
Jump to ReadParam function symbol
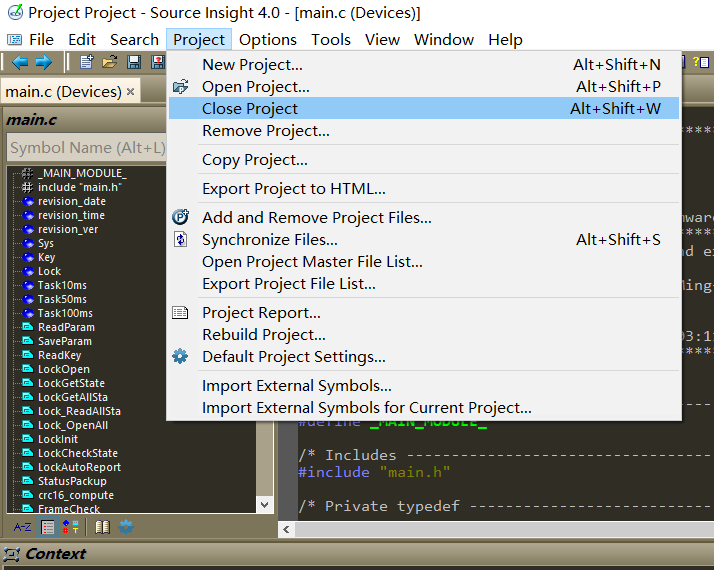[x=66, y=327]
